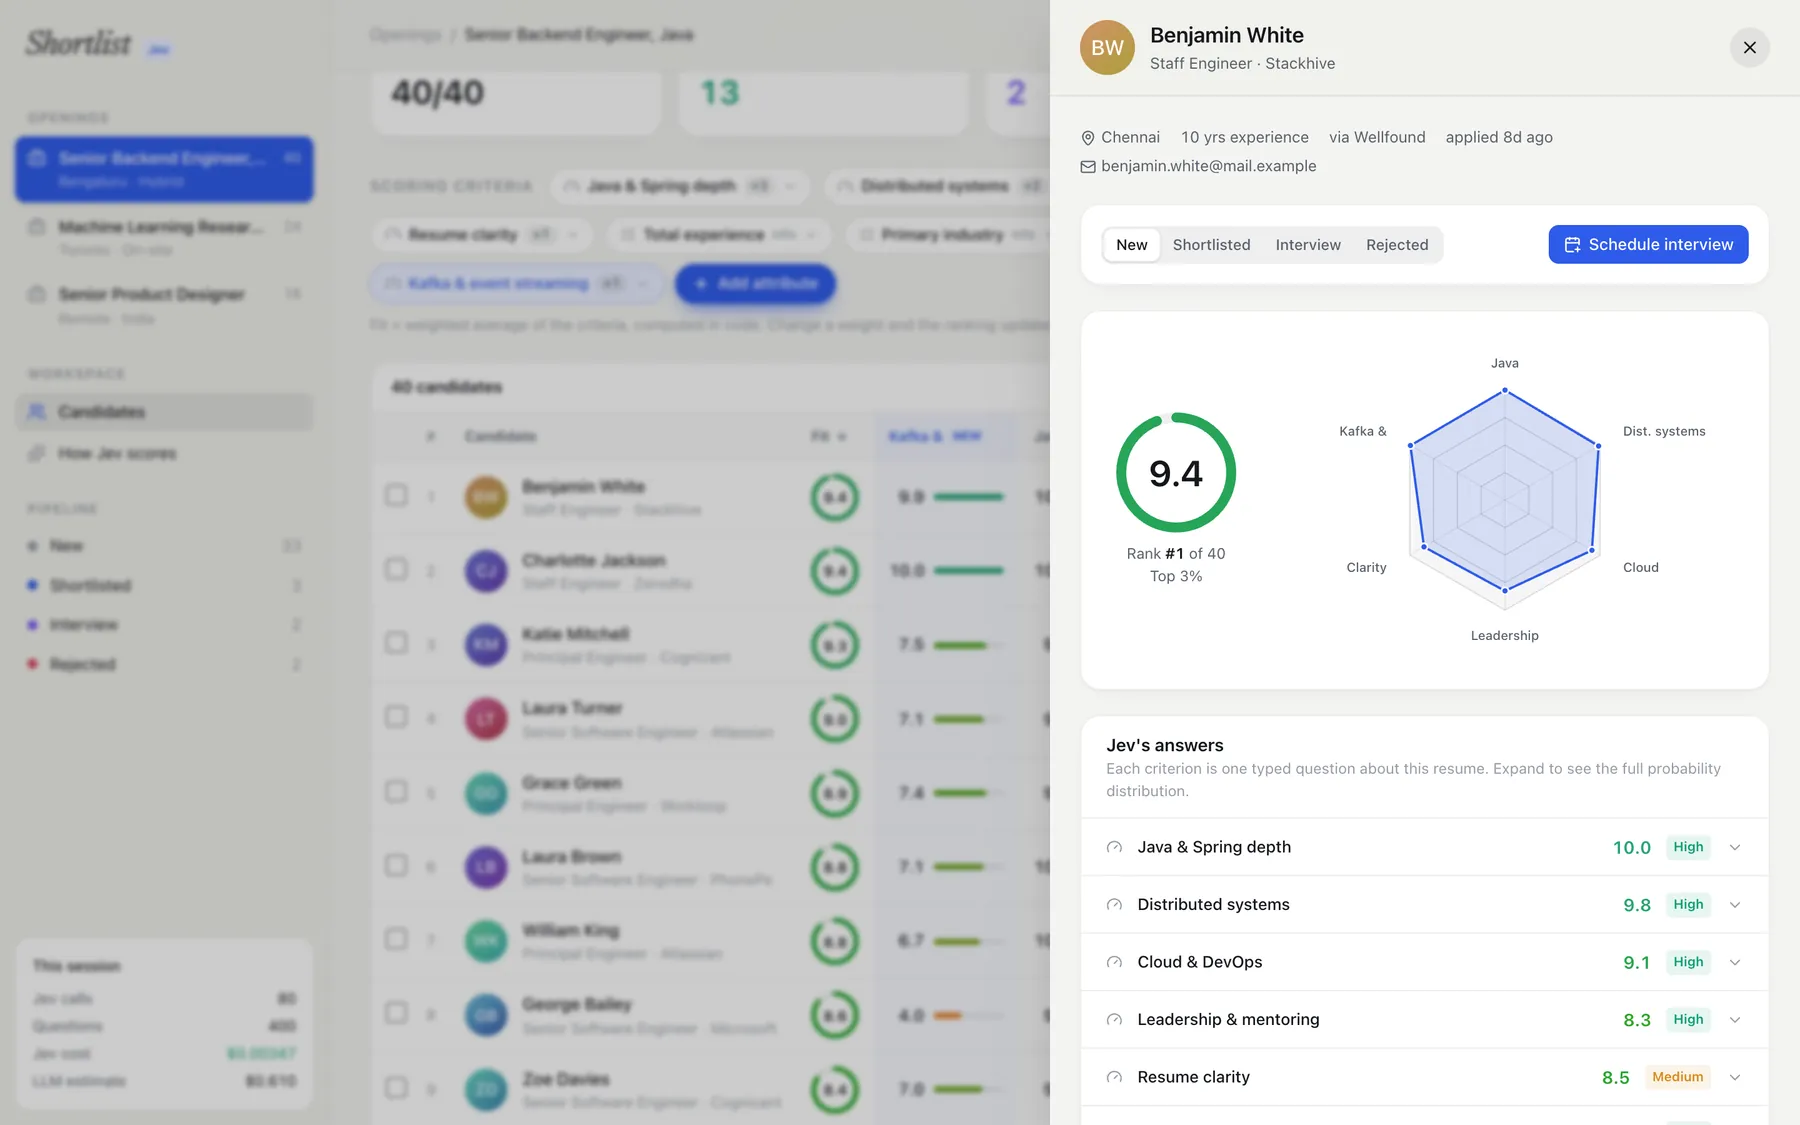The image size is (1800, 1125).
Task: Click the Schedule interview button
Action: click(1648, 244)
